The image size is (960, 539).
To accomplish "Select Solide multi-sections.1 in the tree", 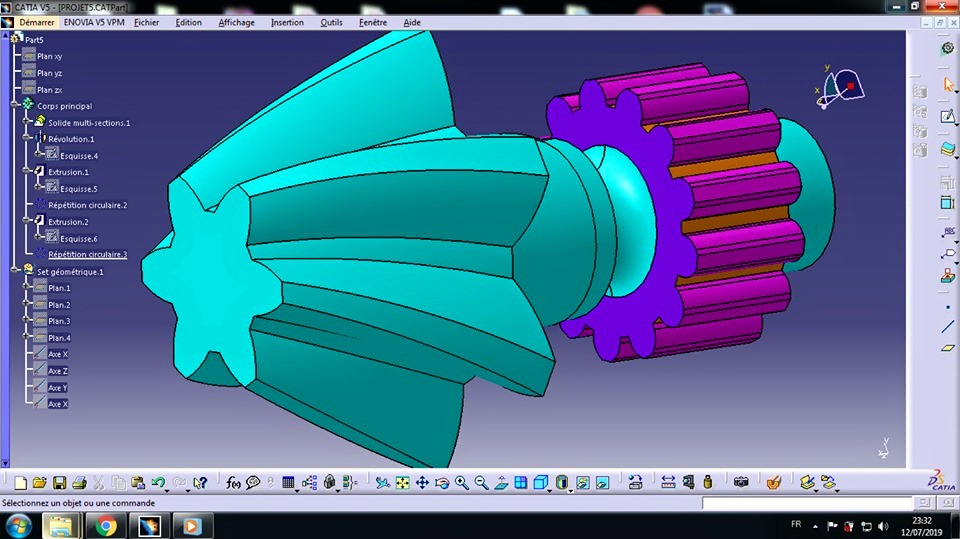I will click(x=89, y=123).
